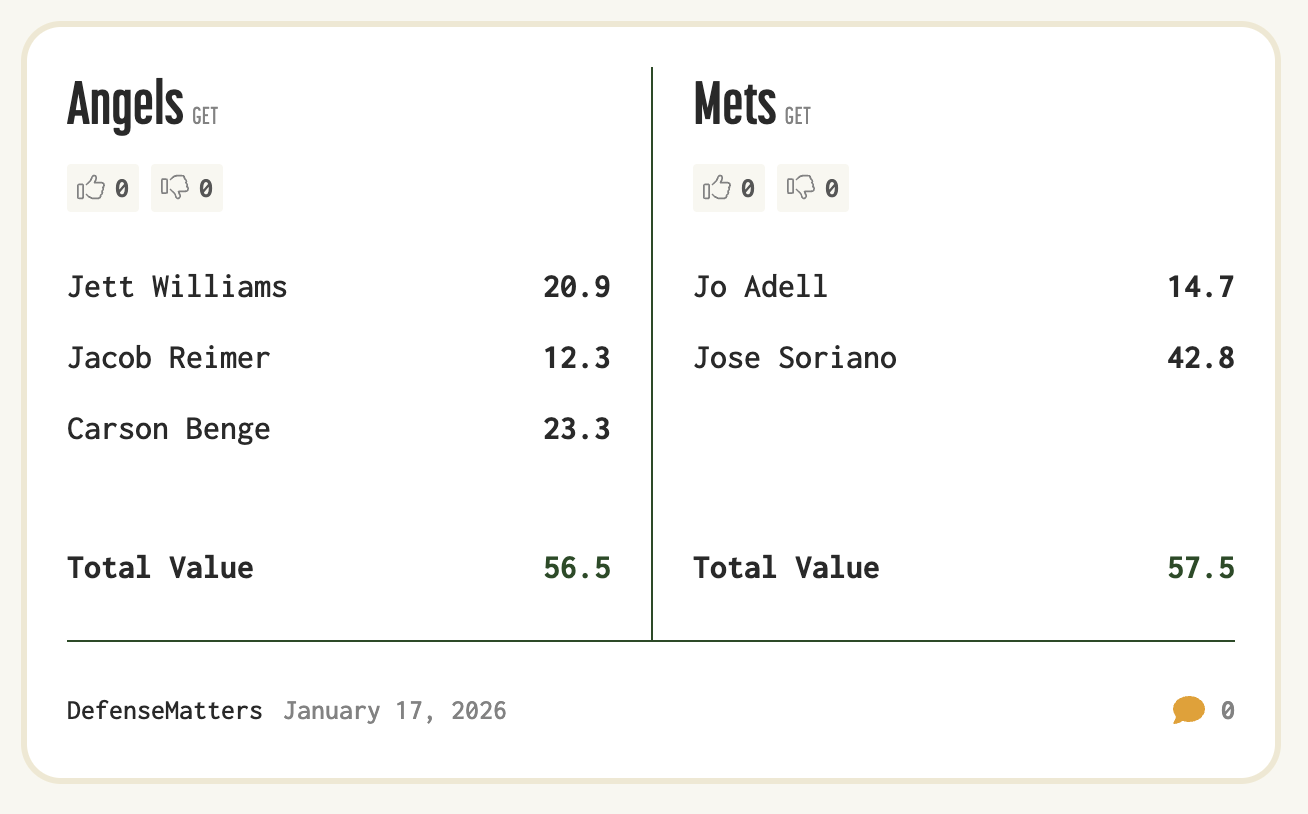Viewport: 1308px width, 814px height.
Task: Click Angels total value 56.5
Action: (x=577, y=568)
